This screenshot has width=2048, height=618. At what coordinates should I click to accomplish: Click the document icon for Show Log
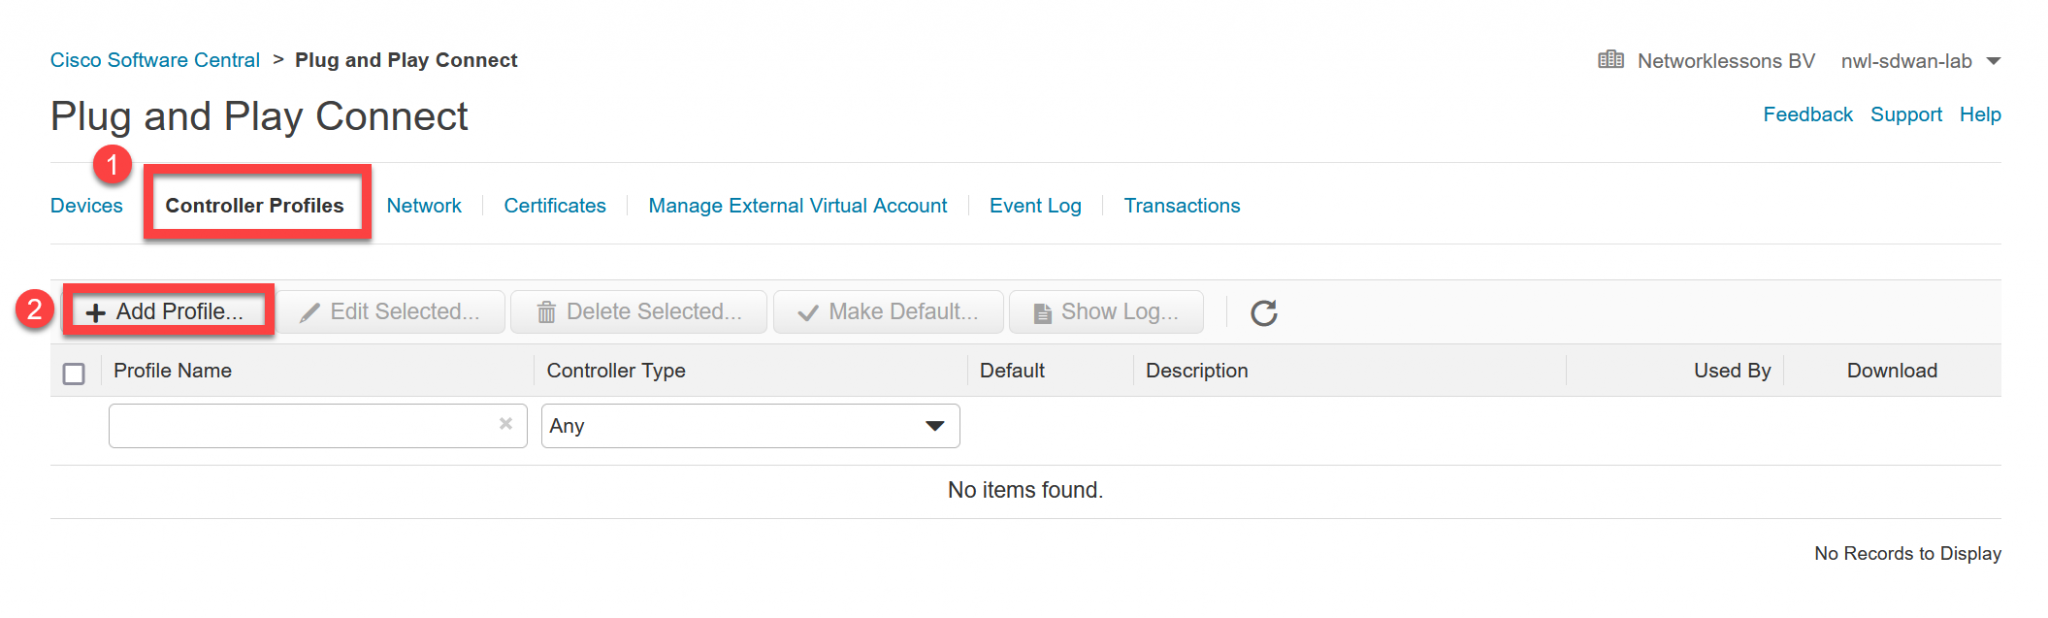1042,313
